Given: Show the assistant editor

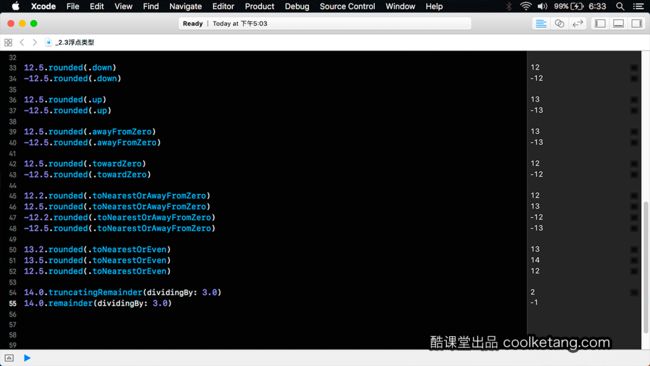Looking at the screenshot, I should pyautogui.click(x=559, y=24).
